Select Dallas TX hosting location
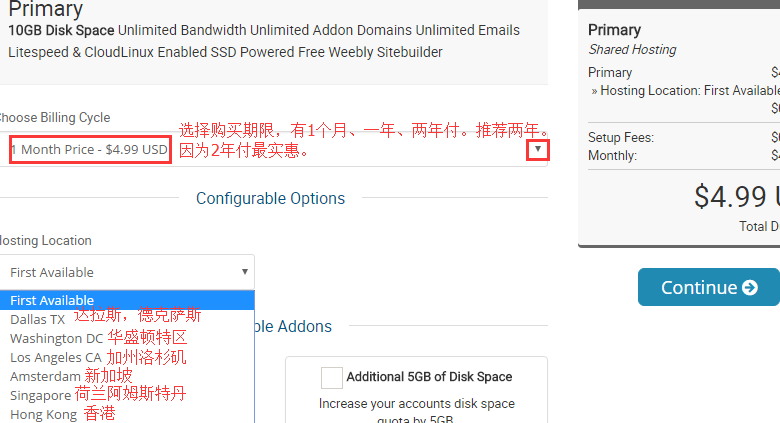Viewport: 780px width, 423px height. click(x=37, y=319)
